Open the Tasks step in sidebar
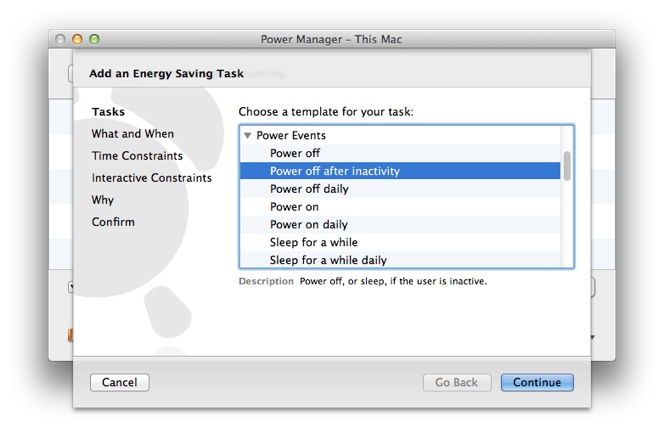This screenshot has width=664, height=428. (108, 112)
